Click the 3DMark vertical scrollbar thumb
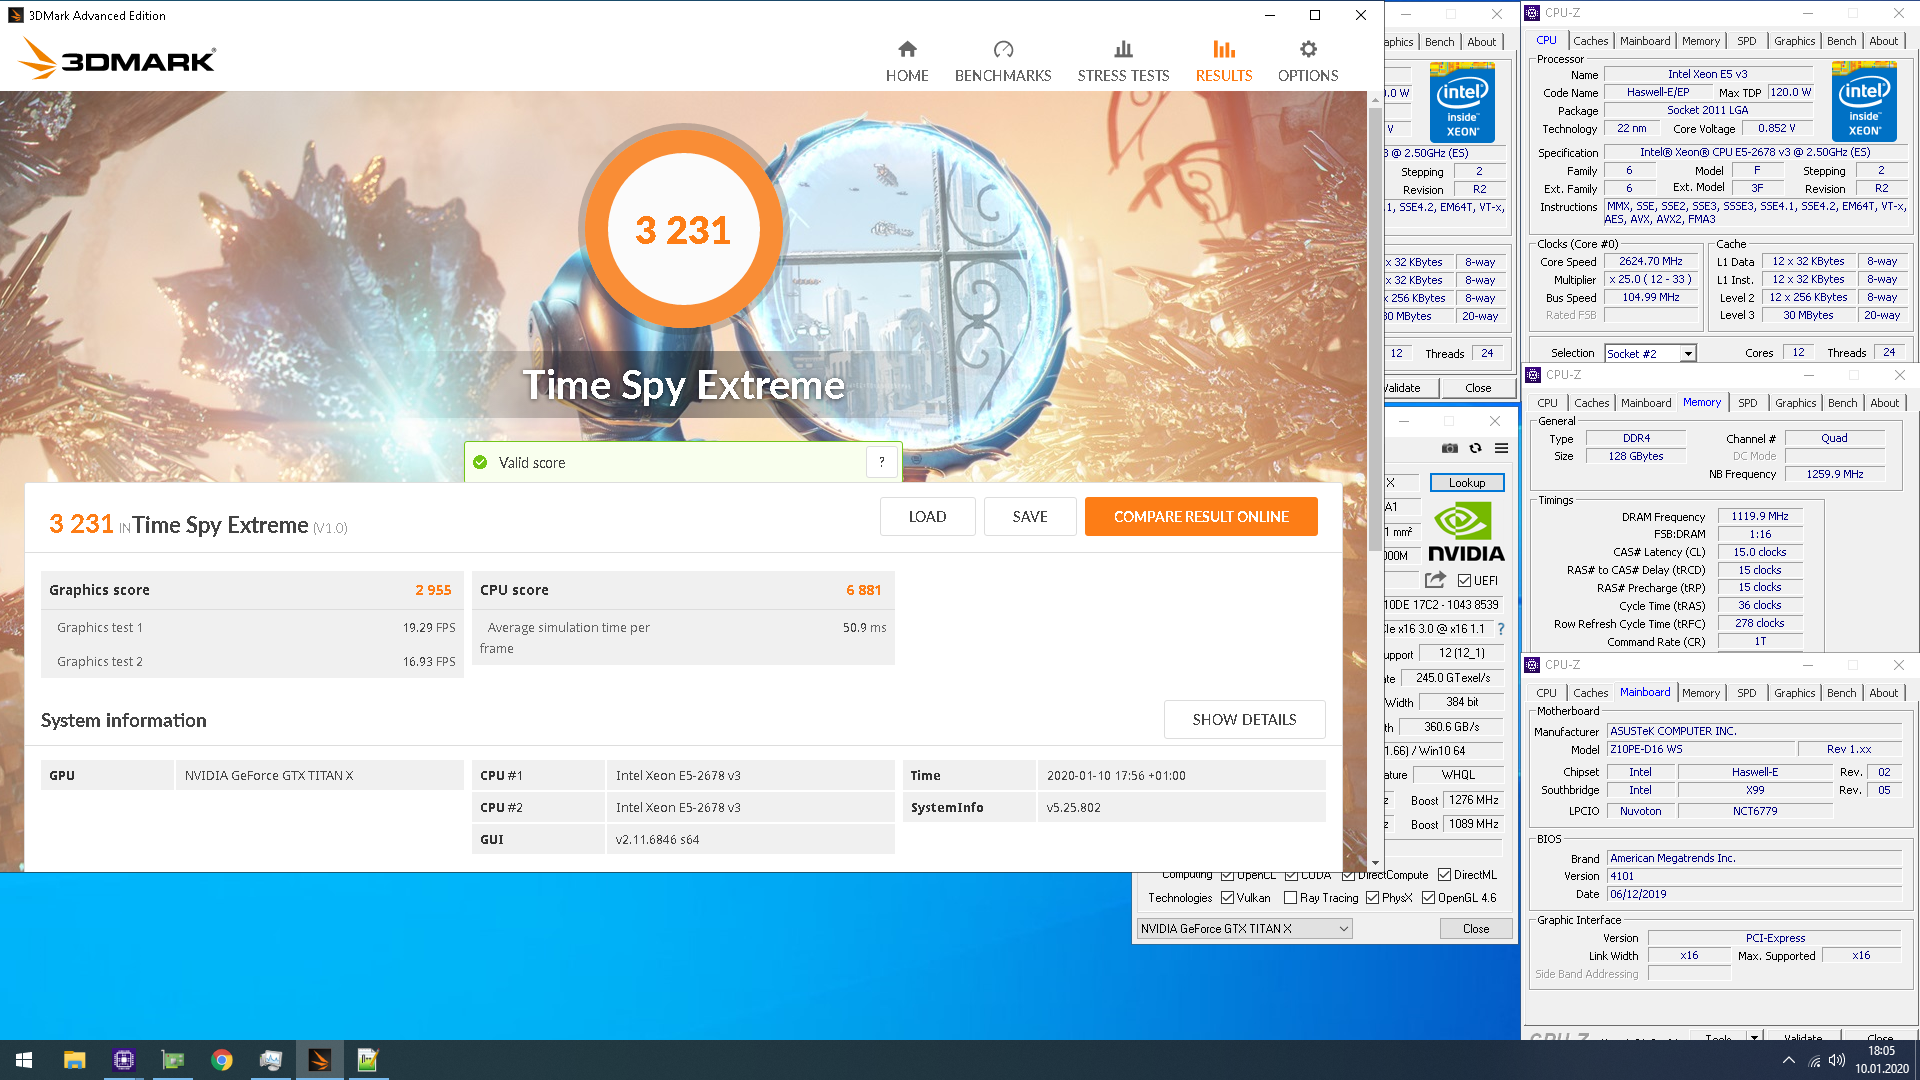The image size is (1920, 1080). (x=1375, y=330)
